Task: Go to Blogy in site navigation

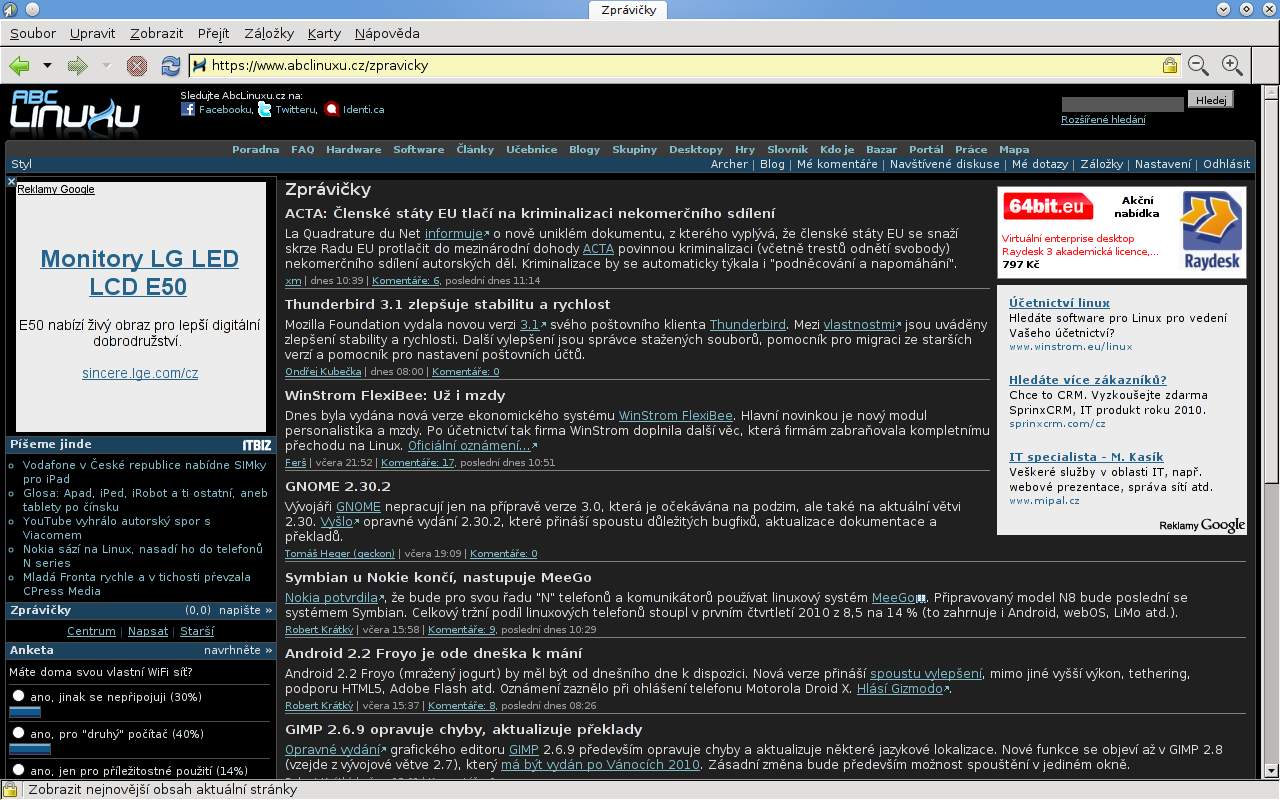Action: pyautogui.click(x=585, y=150)
